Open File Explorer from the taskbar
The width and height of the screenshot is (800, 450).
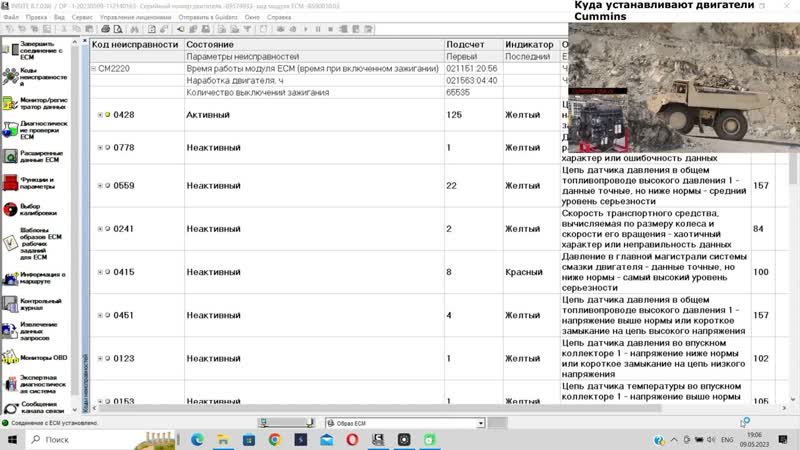(x=223, y=439)
